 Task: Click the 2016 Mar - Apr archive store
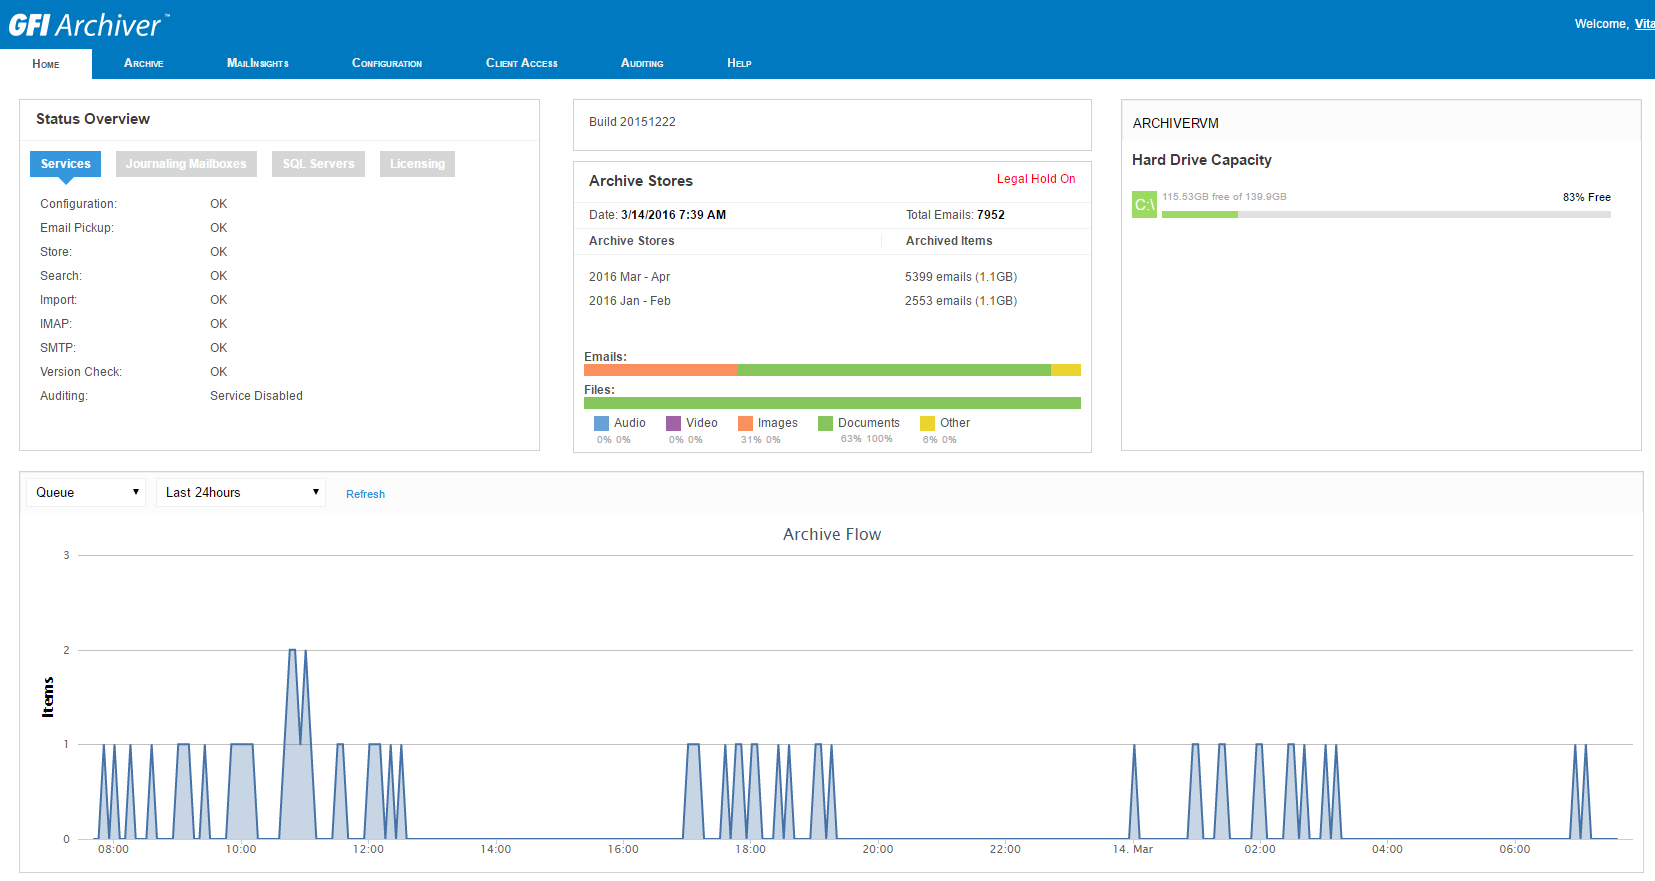point(629,277)
